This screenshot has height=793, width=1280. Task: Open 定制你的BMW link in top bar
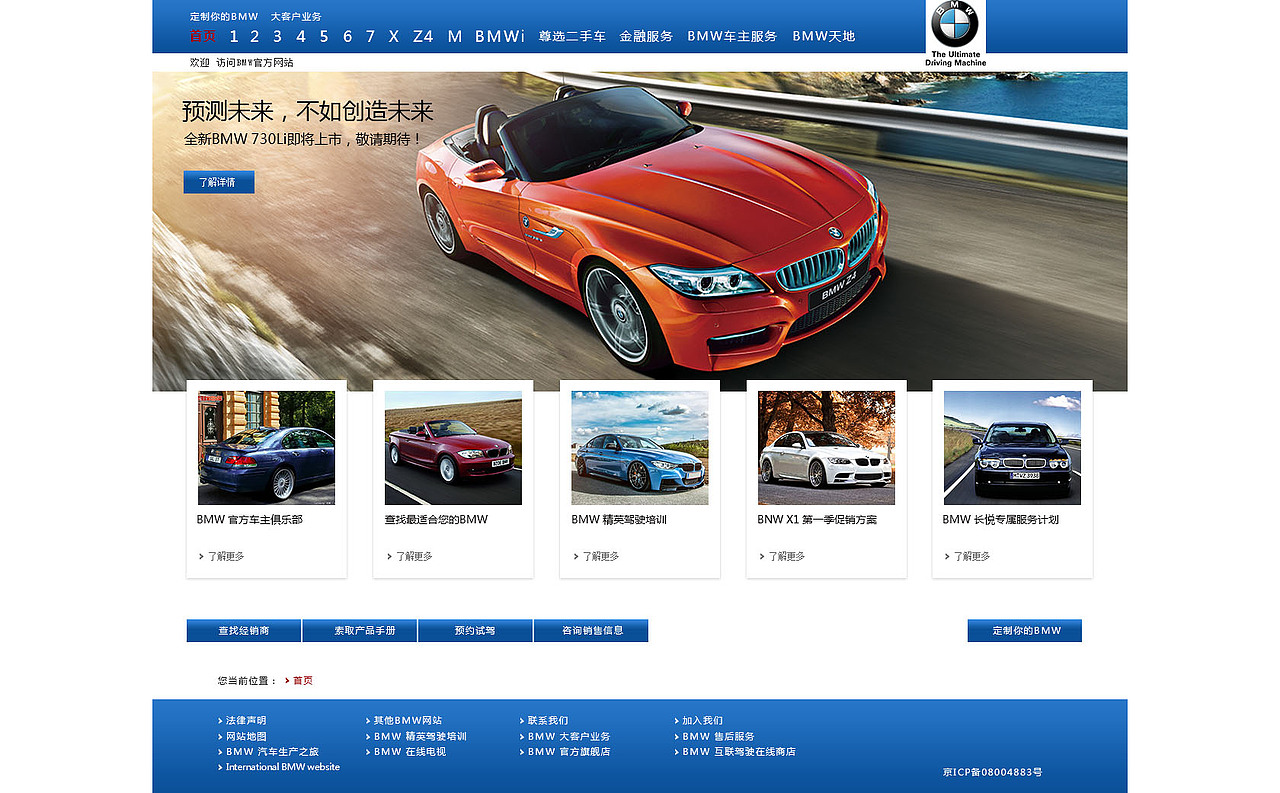[x=224, y=17]
